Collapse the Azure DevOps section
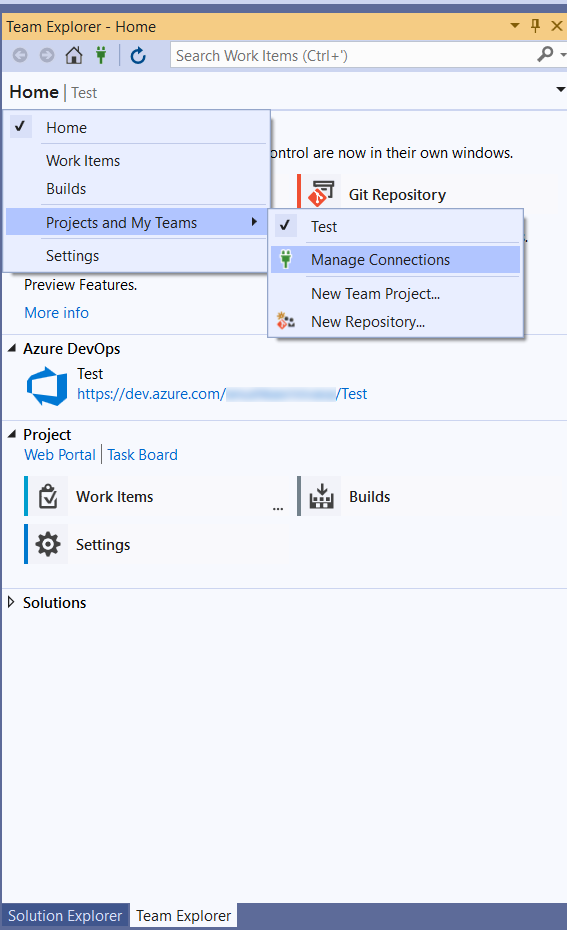 12,349
